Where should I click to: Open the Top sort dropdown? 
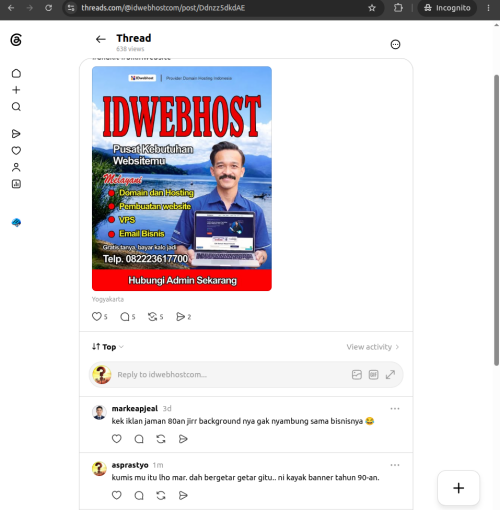108,347
